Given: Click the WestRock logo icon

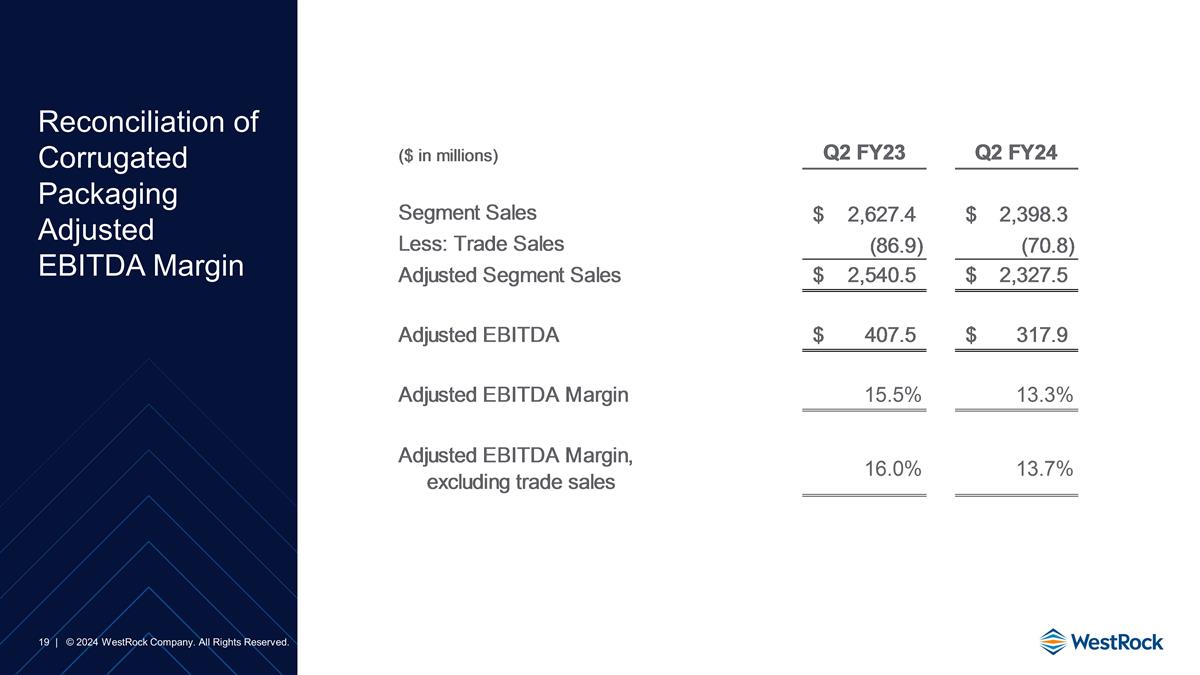Looking at the screenshot, I should 1053,641.
